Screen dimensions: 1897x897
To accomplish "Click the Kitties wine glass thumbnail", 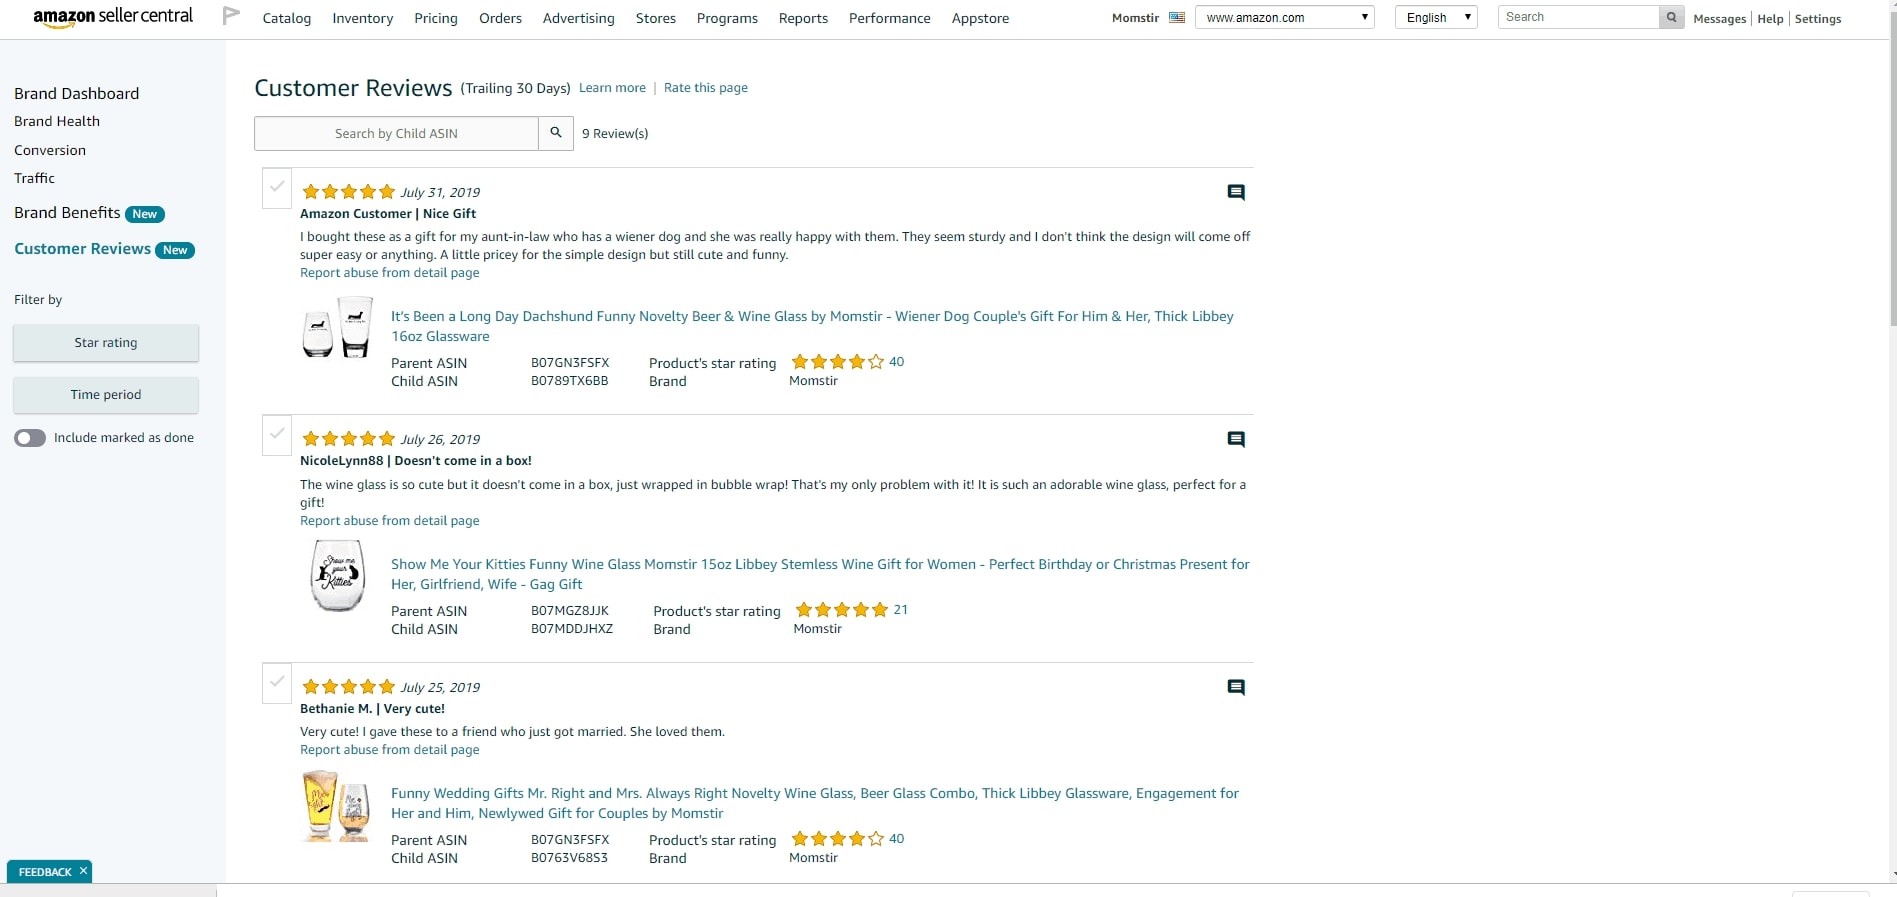I will click(337, 575).
